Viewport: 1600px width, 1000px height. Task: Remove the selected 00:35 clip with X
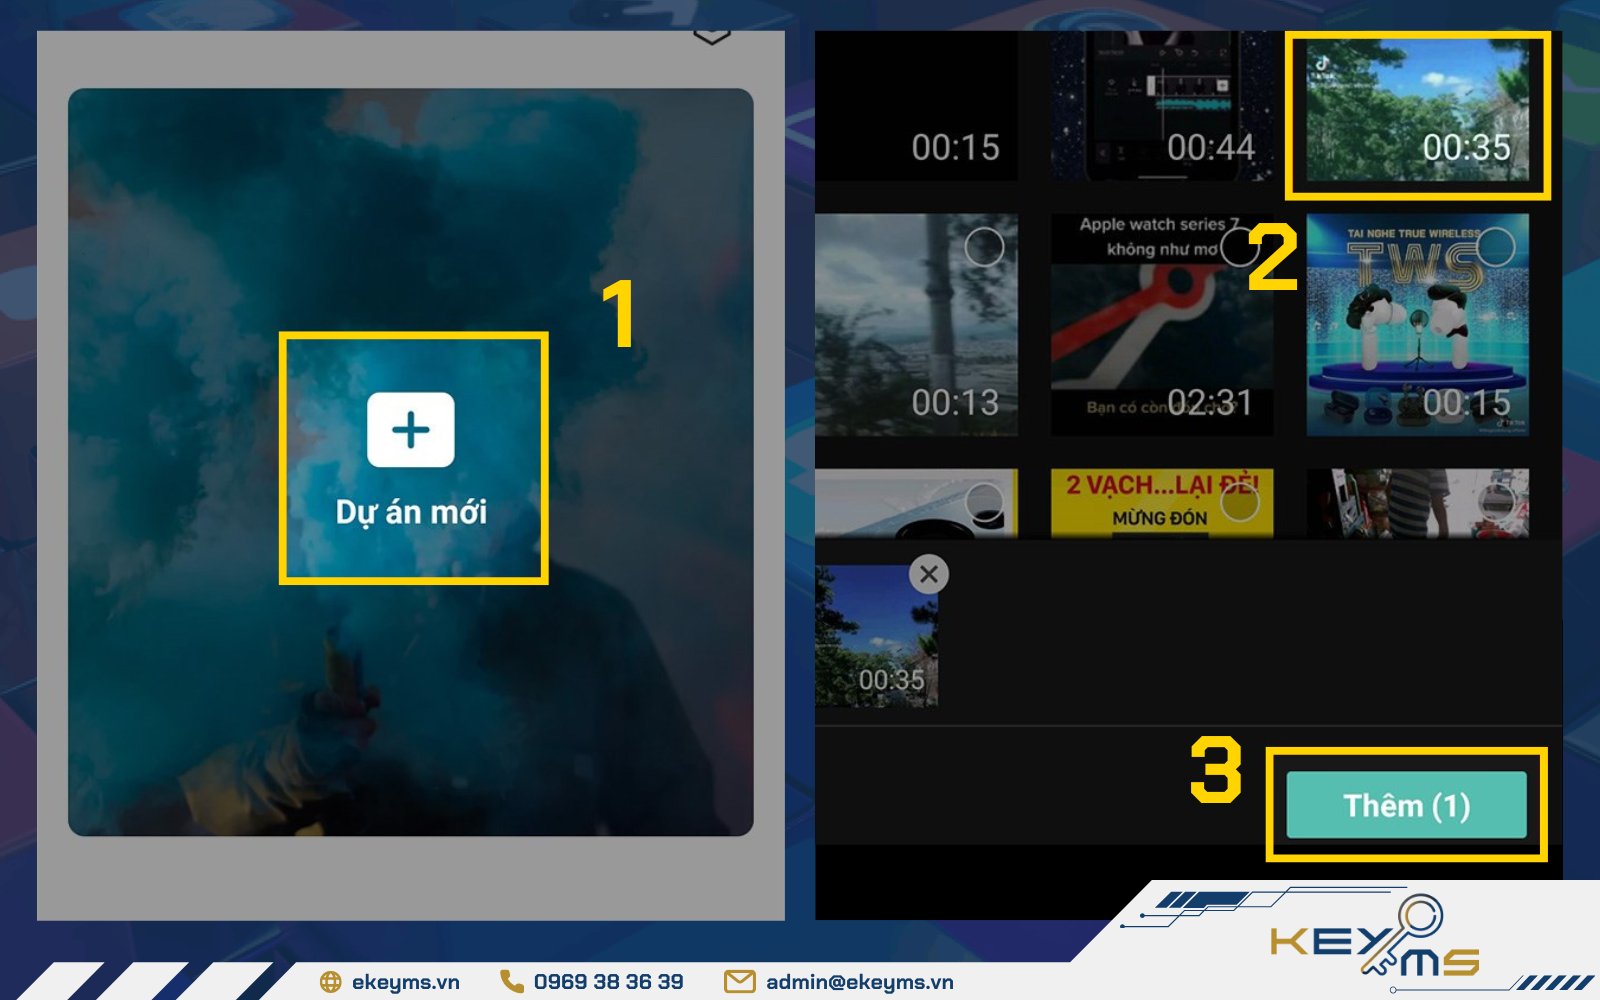pyautogui.click(x=929, y=574)
